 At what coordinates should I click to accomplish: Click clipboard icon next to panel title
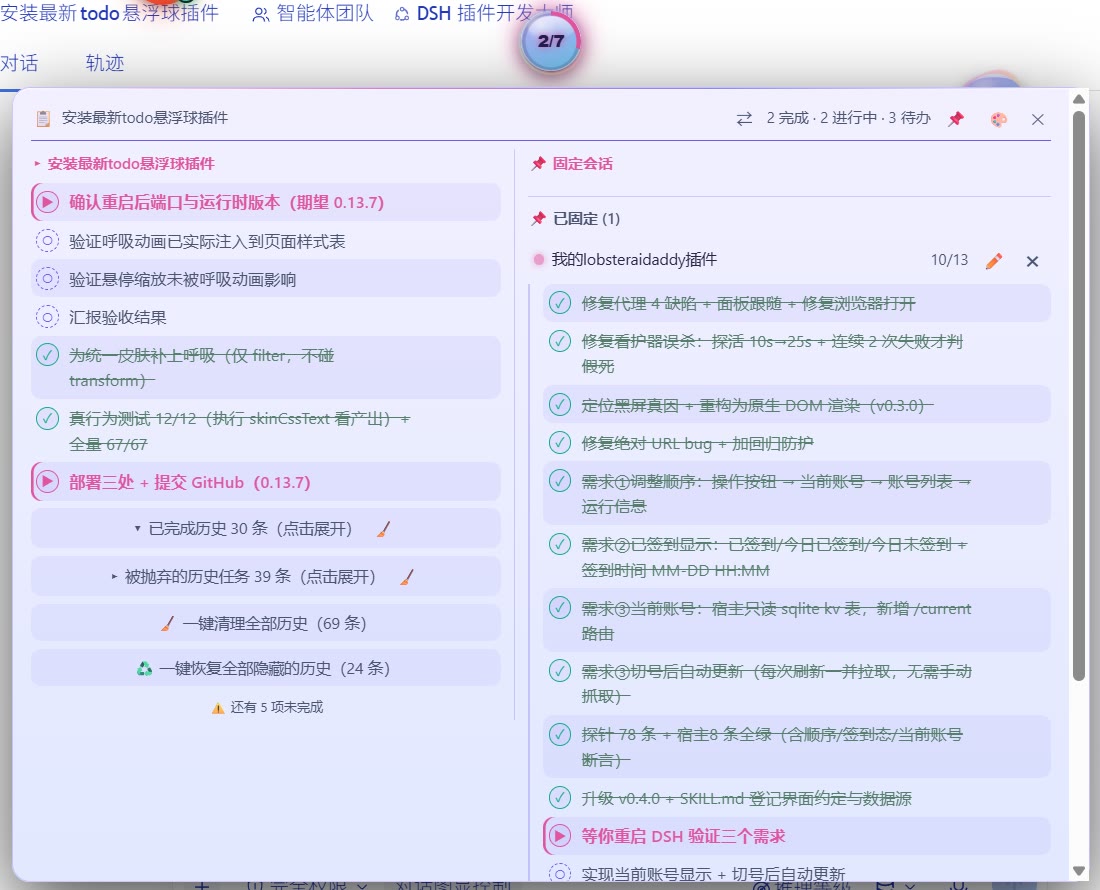tap(43, 119)
